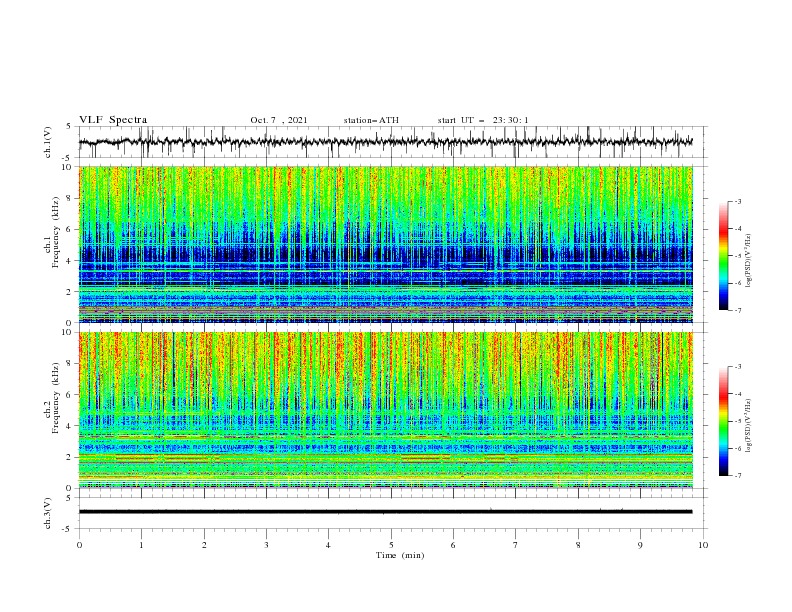792x612 pixels.
Task: Click the '-7' label on ch.2 color scale
Action: tap(737, 475)
